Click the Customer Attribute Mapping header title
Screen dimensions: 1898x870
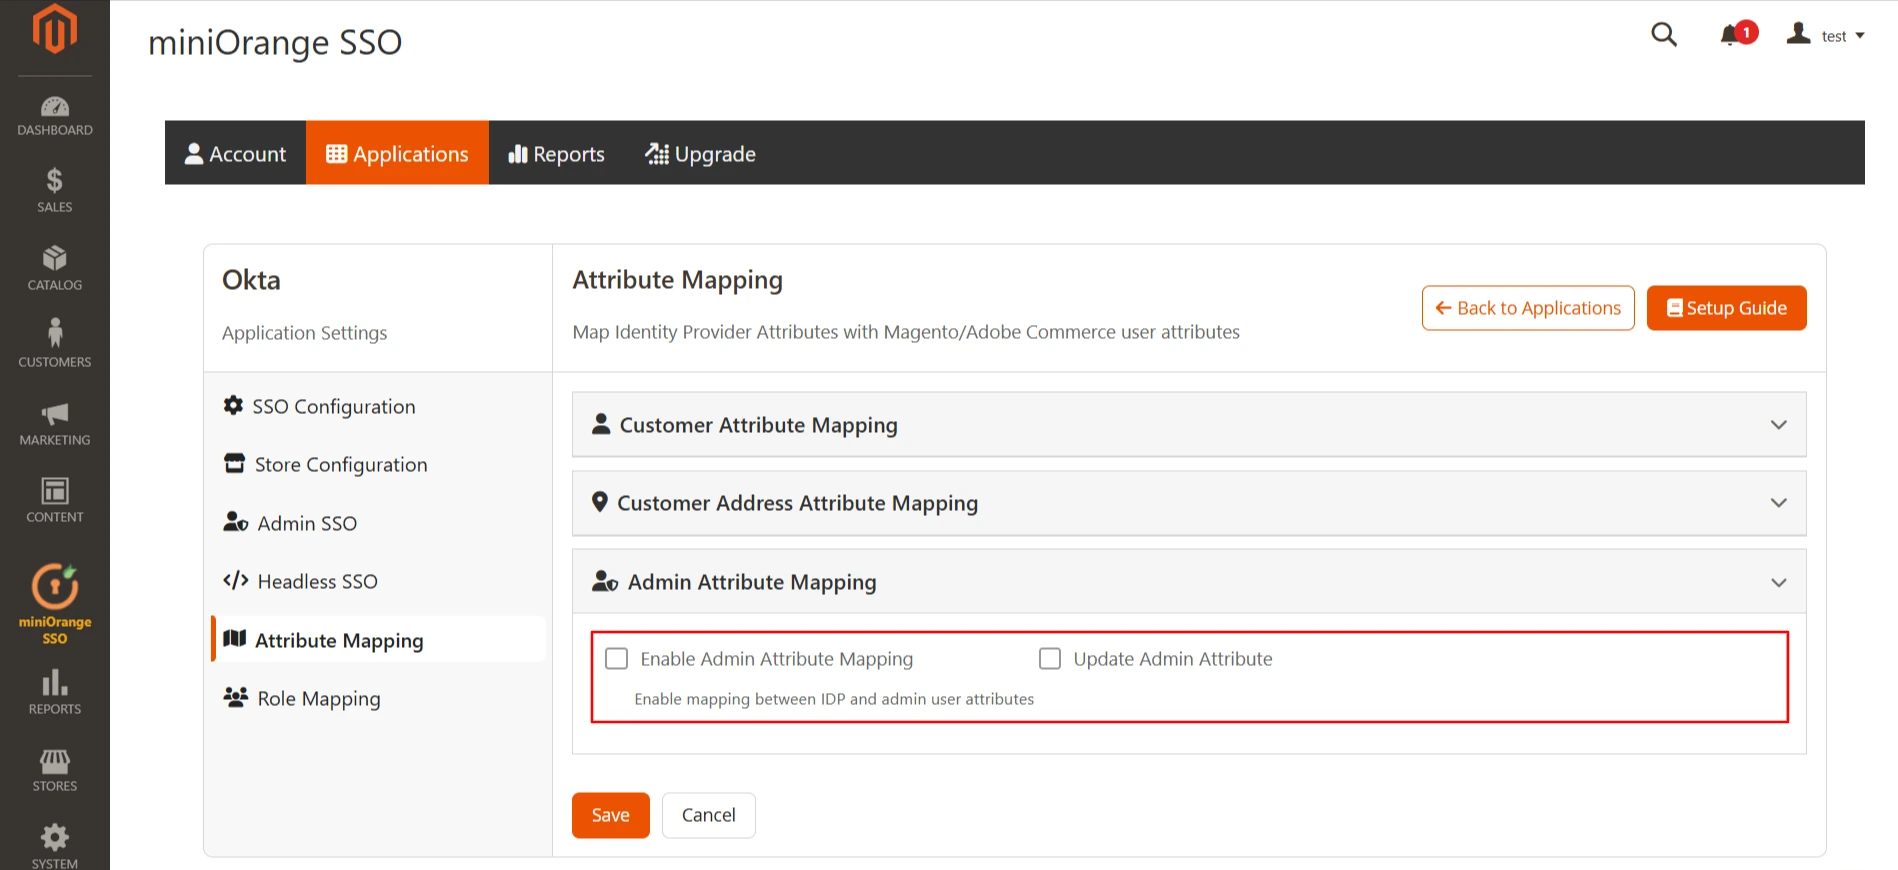click(759, 425)
